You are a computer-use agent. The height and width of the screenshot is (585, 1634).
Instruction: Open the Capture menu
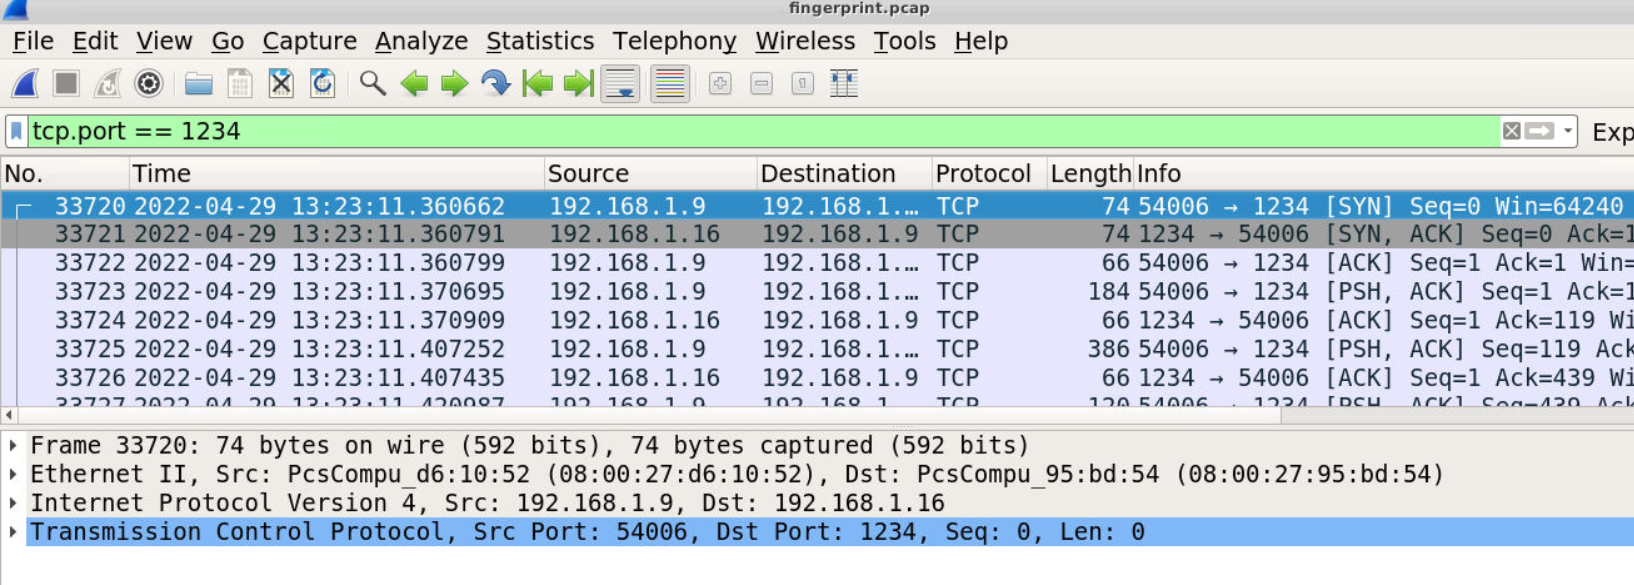(x=310, y=41)
